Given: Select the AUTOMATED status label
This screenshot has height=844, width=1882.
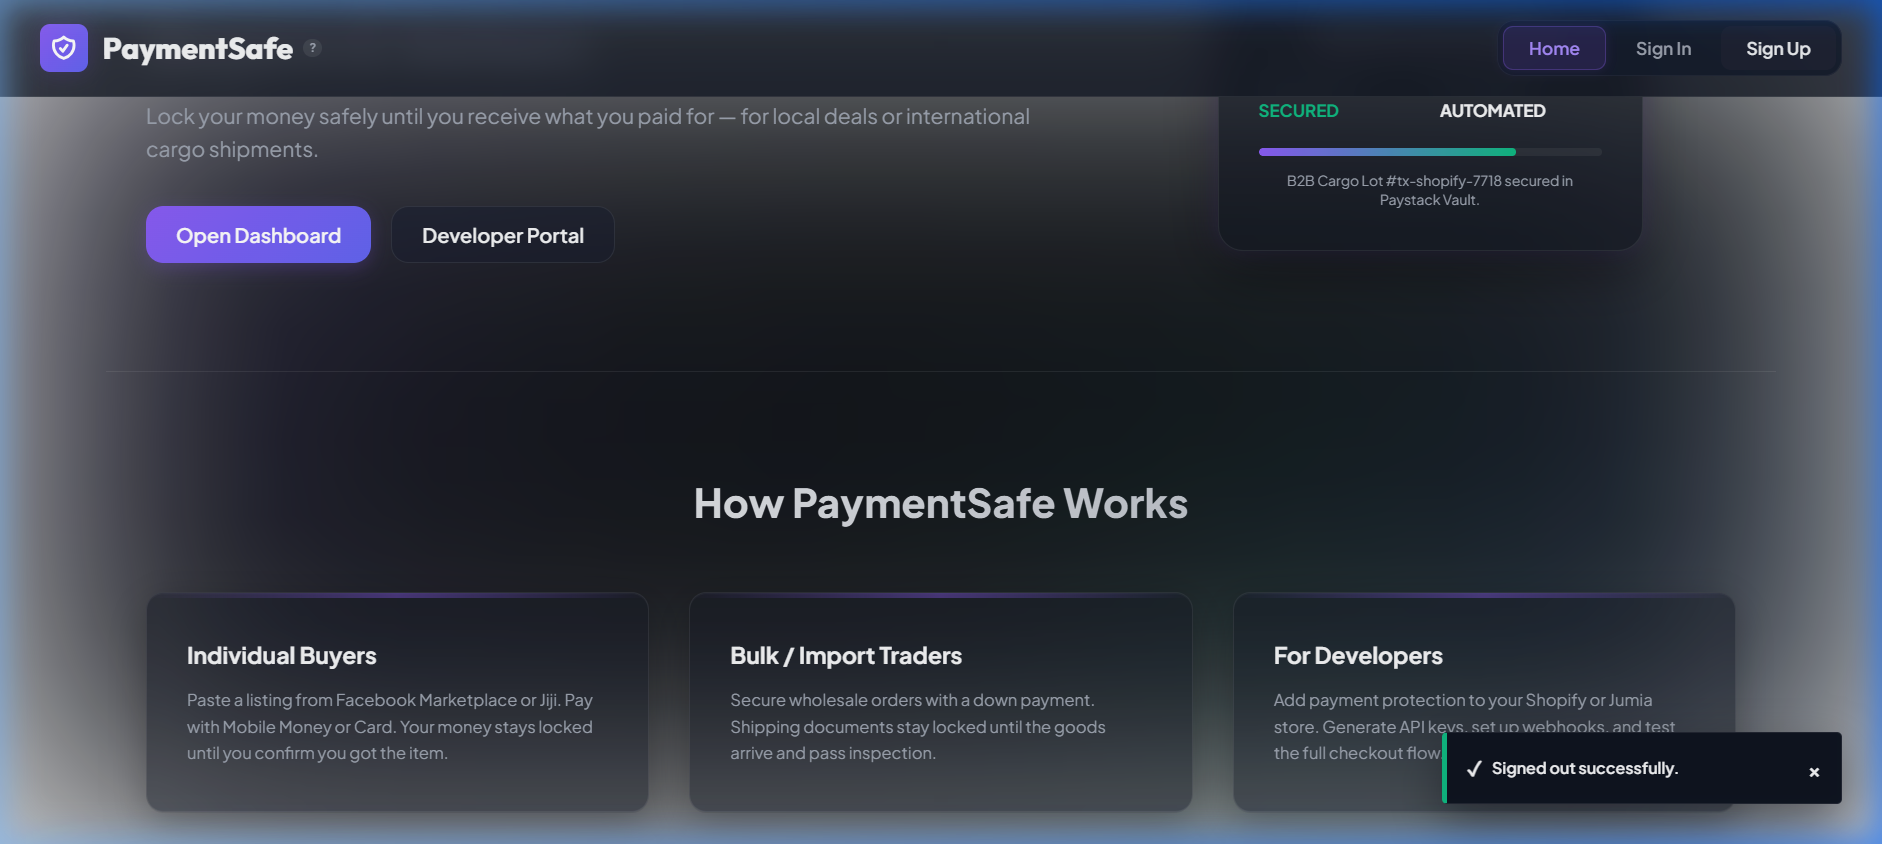Looking at the screenshot, I should click(x=1492, y=111).
